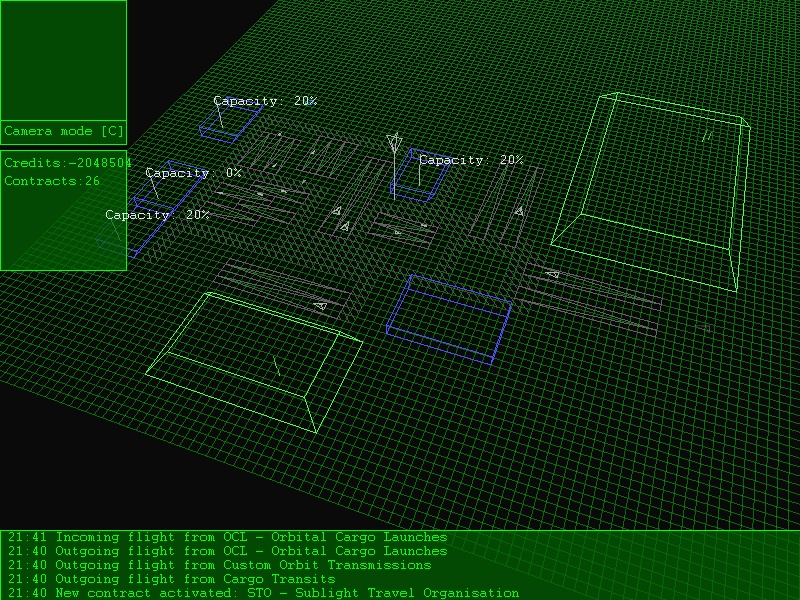Click the 21:40 Outgoing flight from OCL message

click(x=228, y=551)
